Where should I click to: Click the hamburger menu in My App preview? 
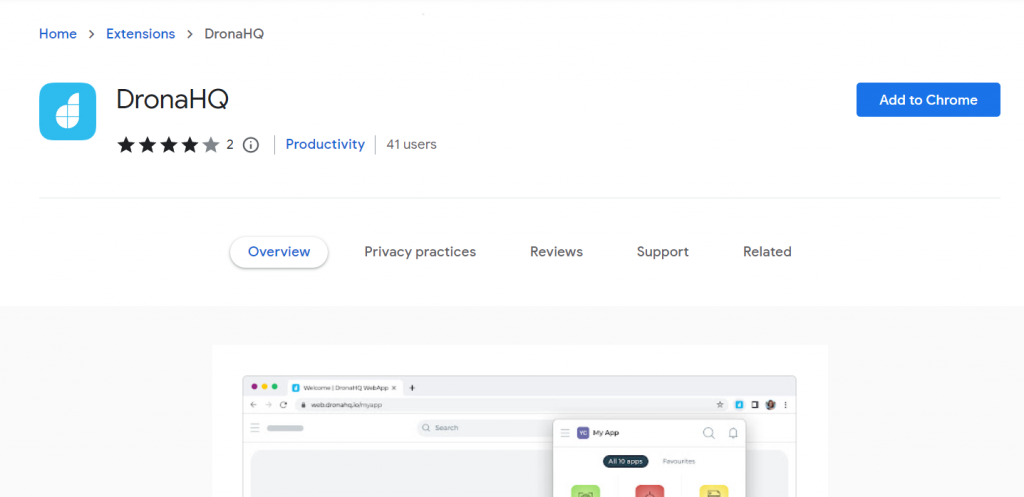[565, 433]
